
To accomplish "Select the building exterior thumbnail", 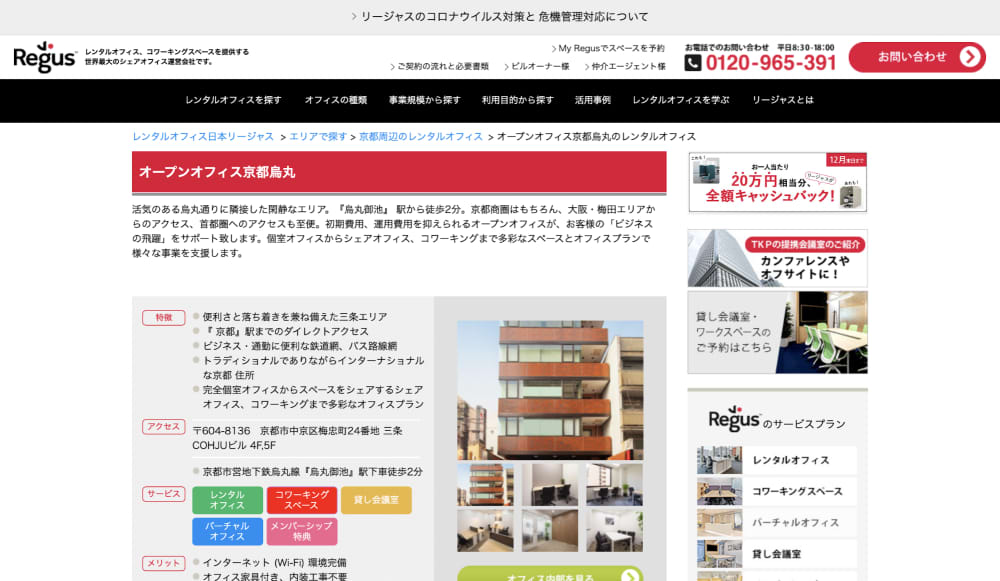I will pos(485,485).
